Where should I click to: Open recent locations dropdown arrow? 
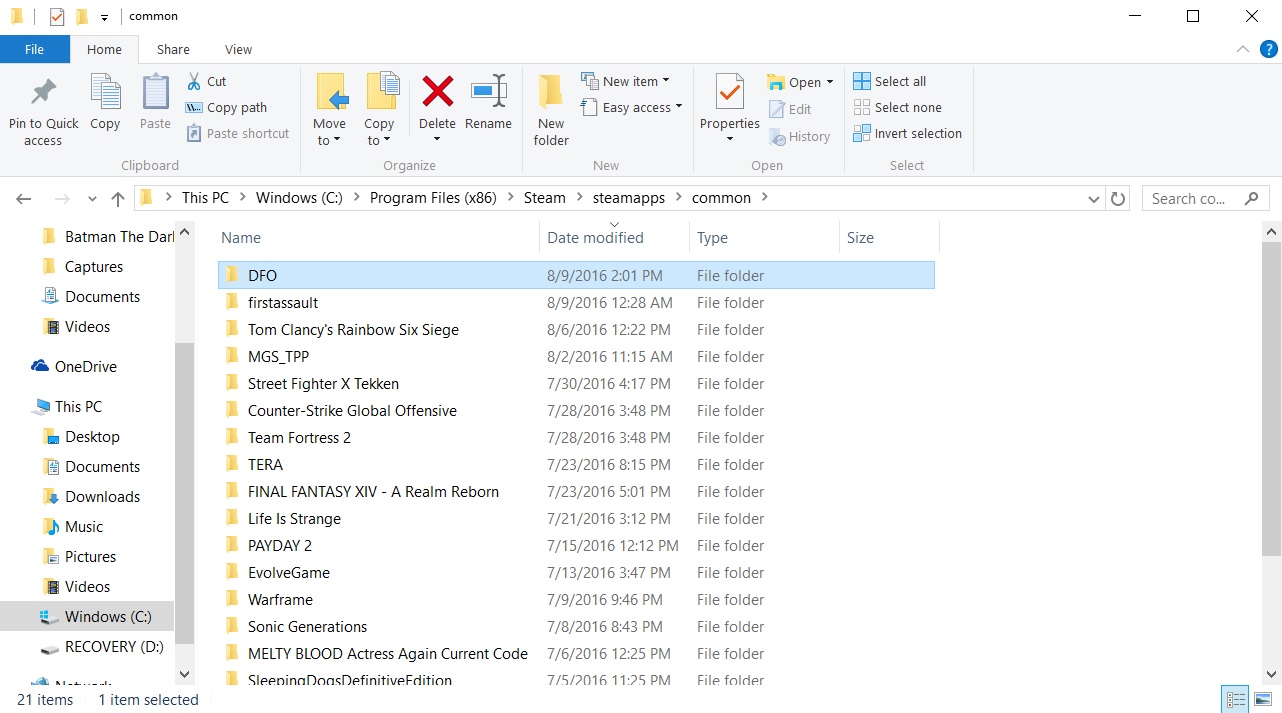point(92,198)
